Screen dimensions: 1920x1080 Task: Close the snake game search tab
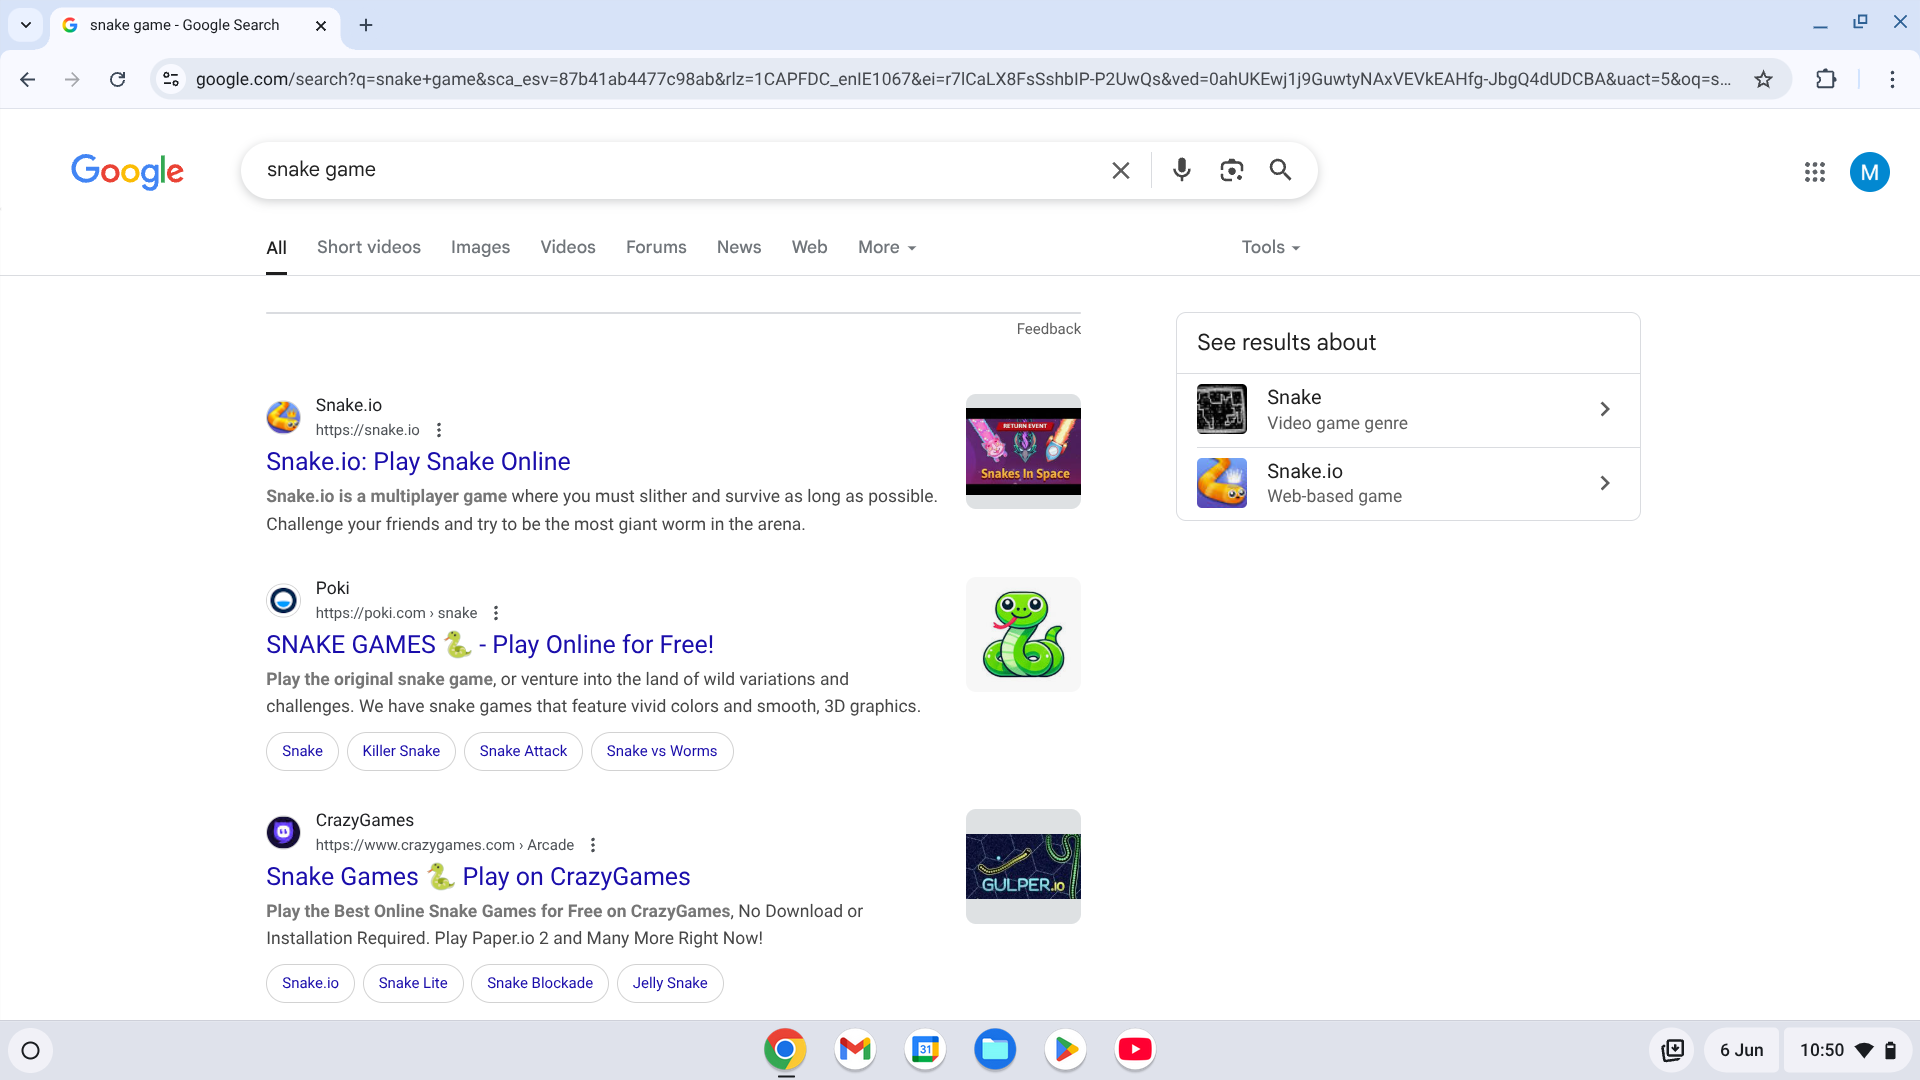[x=321, y=26]
